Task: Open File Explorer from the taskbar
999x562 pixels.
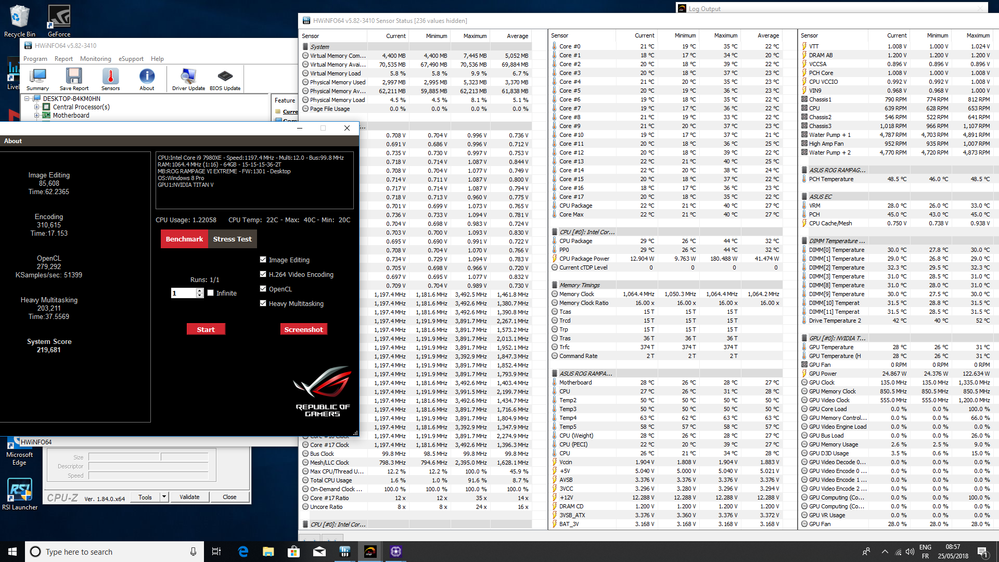Action: coord(268,552)
